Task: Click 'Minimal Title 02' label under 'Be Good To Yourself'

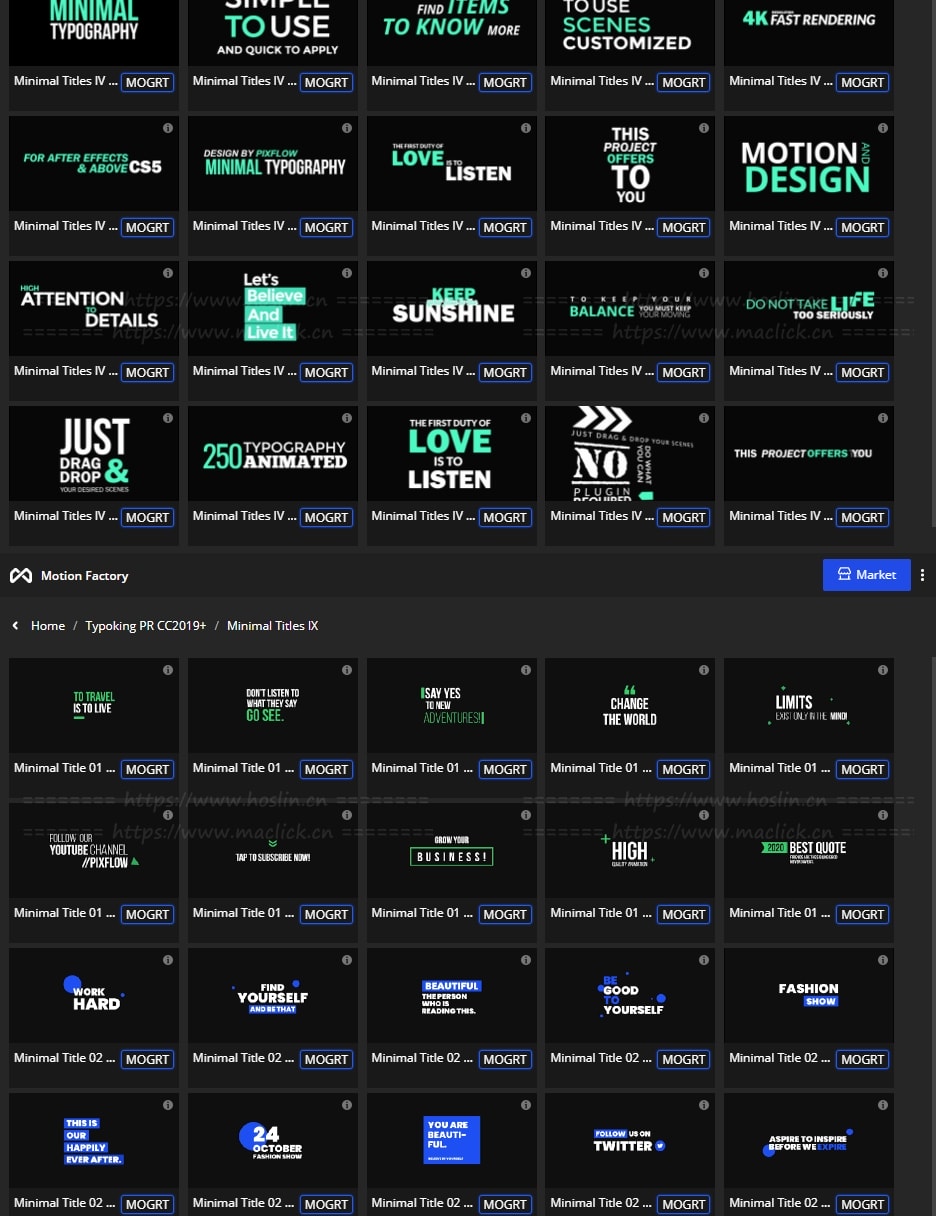Action: coord(601,1058)
